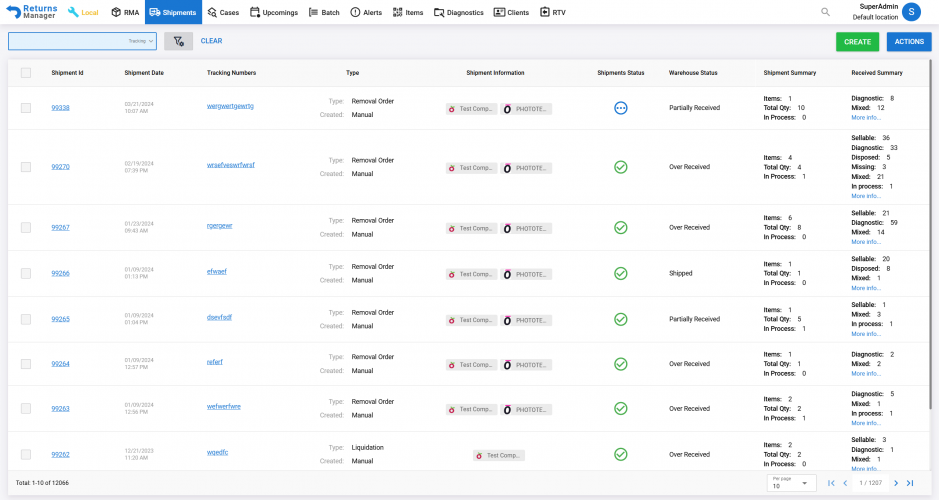Click the green check status for 99263

(620, 408)
